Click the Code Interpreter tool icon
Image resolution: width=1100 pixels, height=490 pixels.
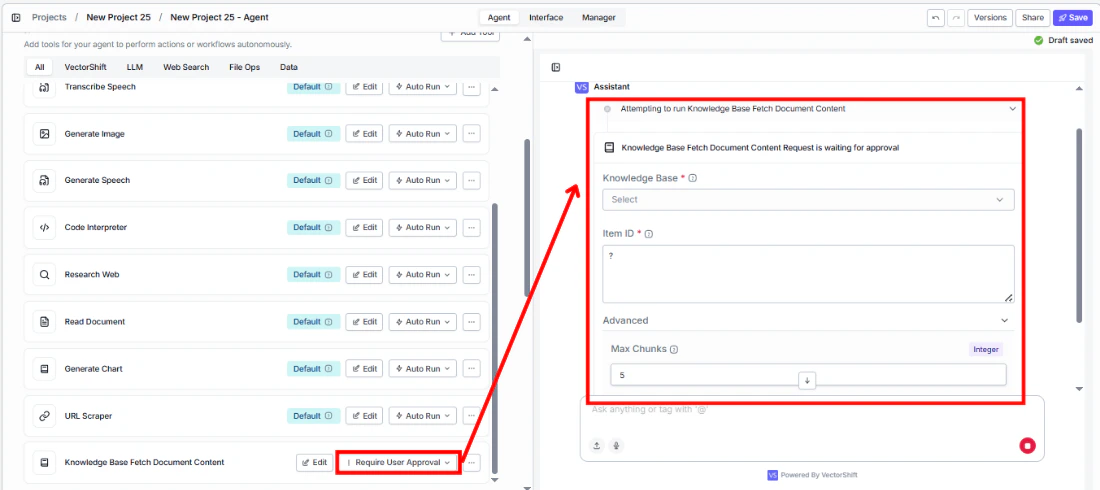pos(44,227)
